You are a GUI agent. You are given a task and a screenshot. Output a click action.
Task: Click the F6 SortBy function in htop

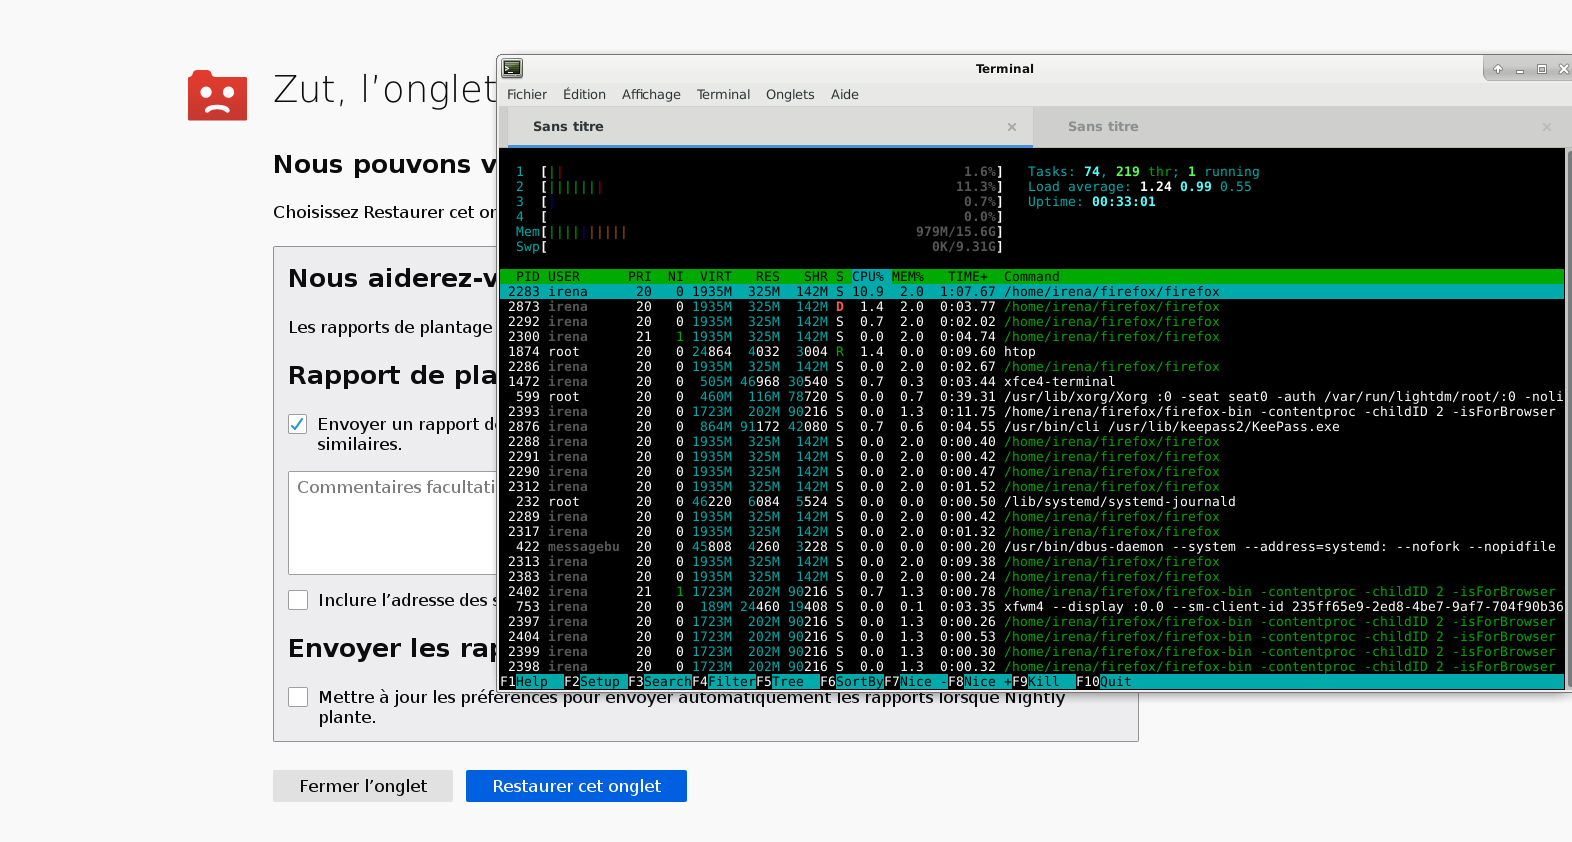(852, 682)
